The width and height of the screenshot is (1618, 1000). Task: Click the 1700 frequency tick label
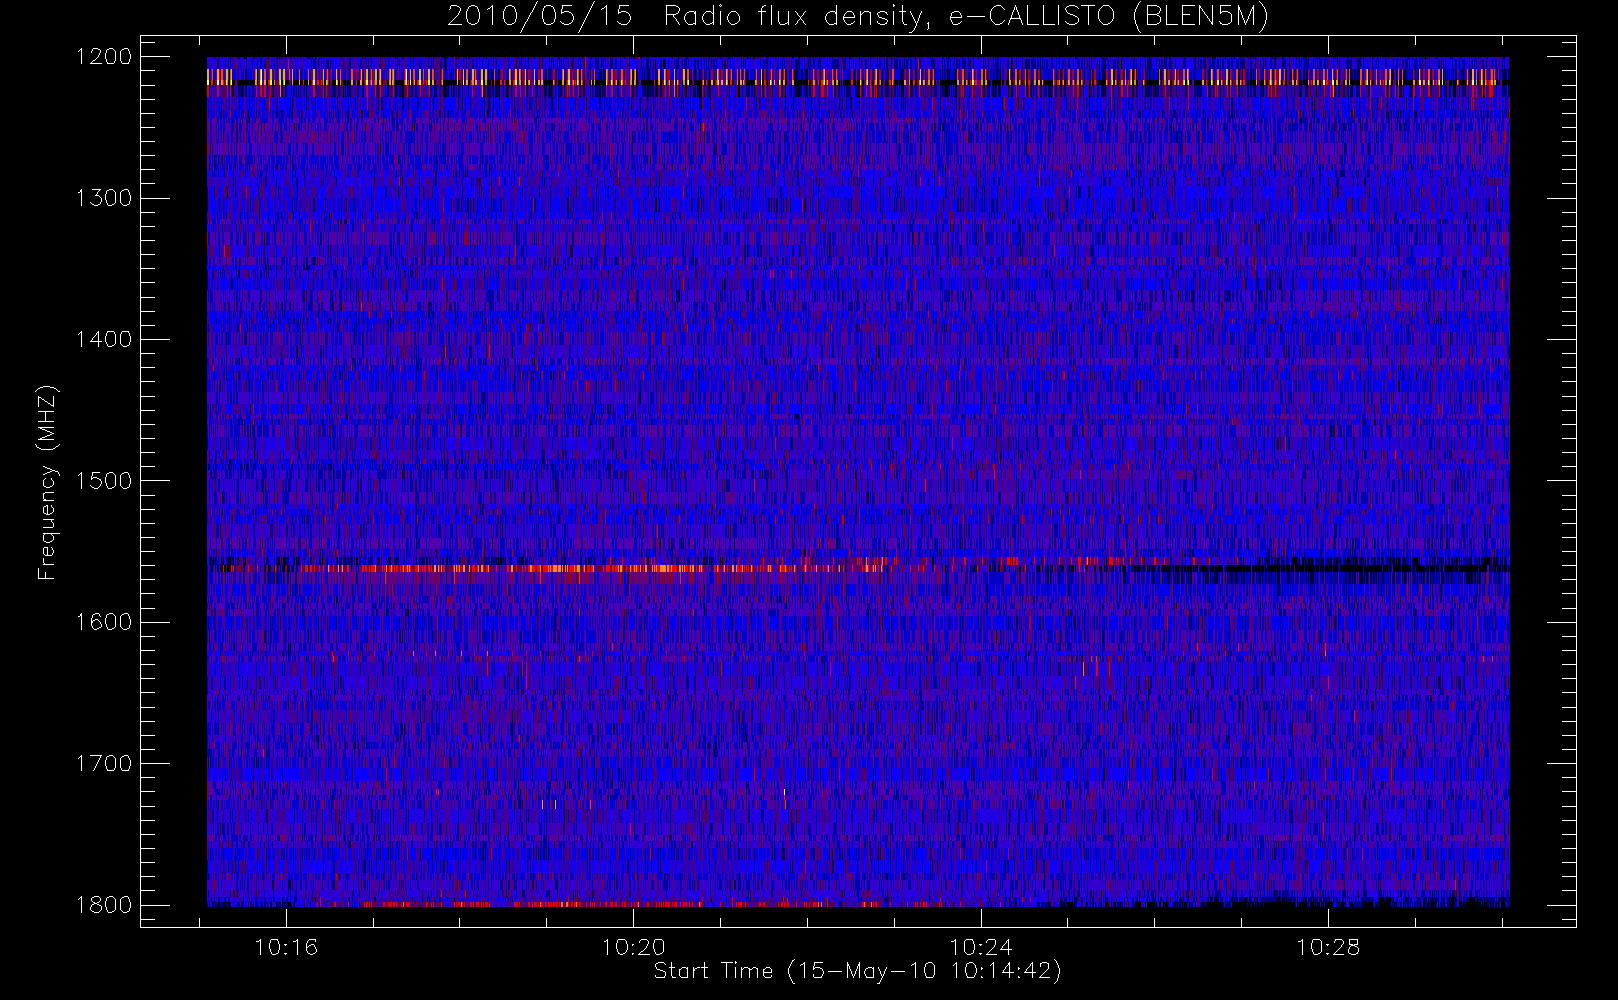(104, 764)
